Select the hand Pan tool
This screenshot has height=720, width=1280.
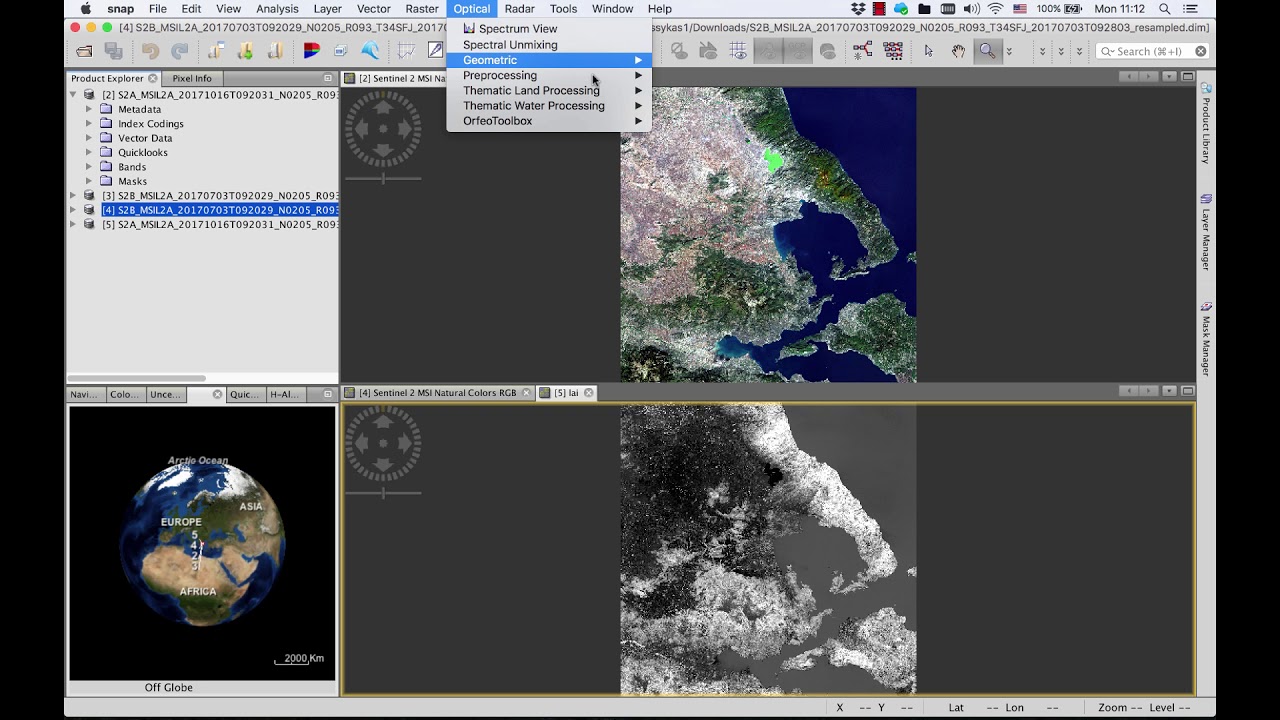tap(958, 51)
